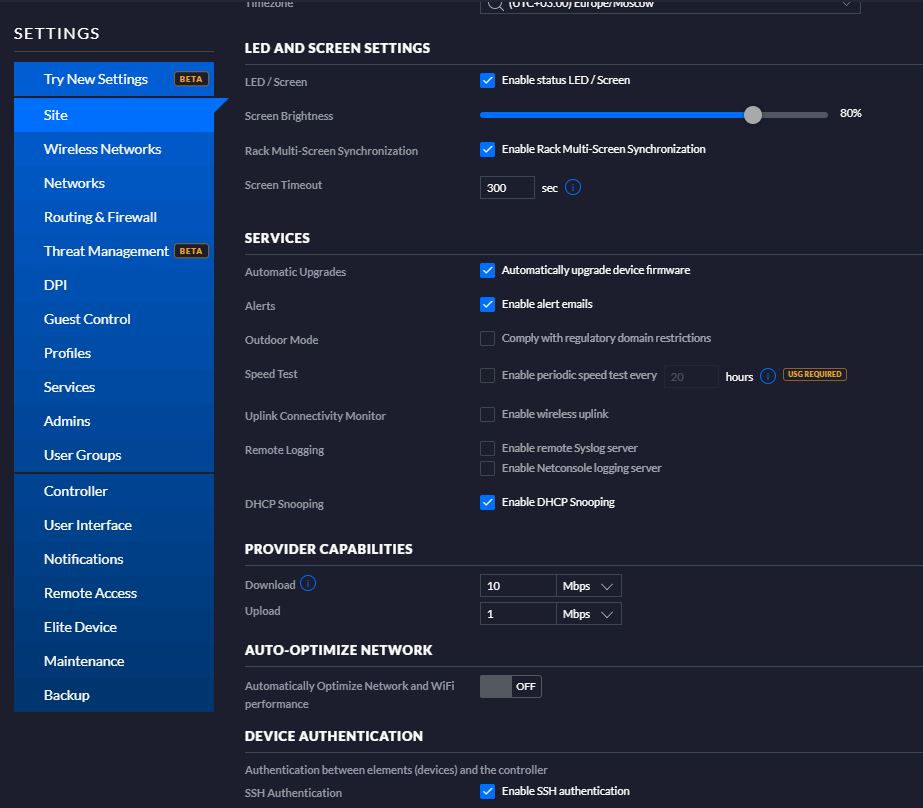This screenshot has width=923, height=808.
Task: Click the info icon next to Screen Timeout
Action: pos(573,187)
